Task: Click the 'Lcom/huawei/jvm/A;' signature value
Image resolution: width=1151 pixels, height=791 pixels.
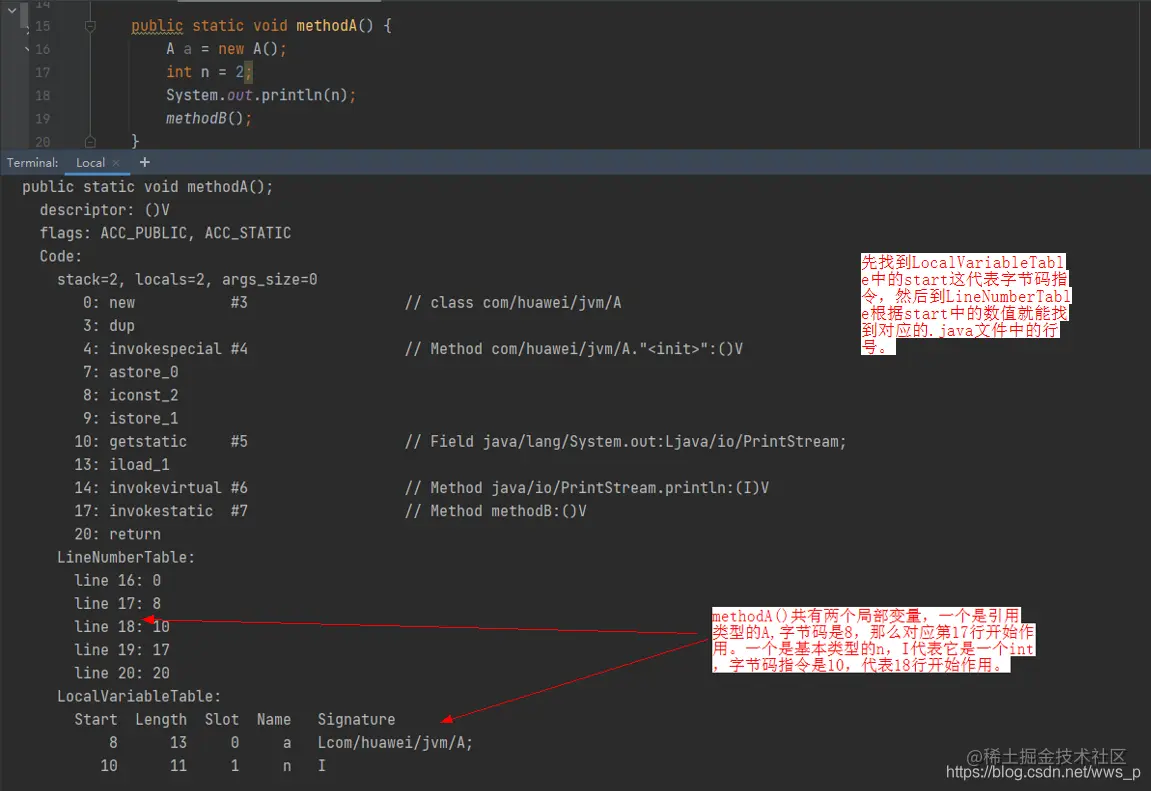Action: [395, 743]
